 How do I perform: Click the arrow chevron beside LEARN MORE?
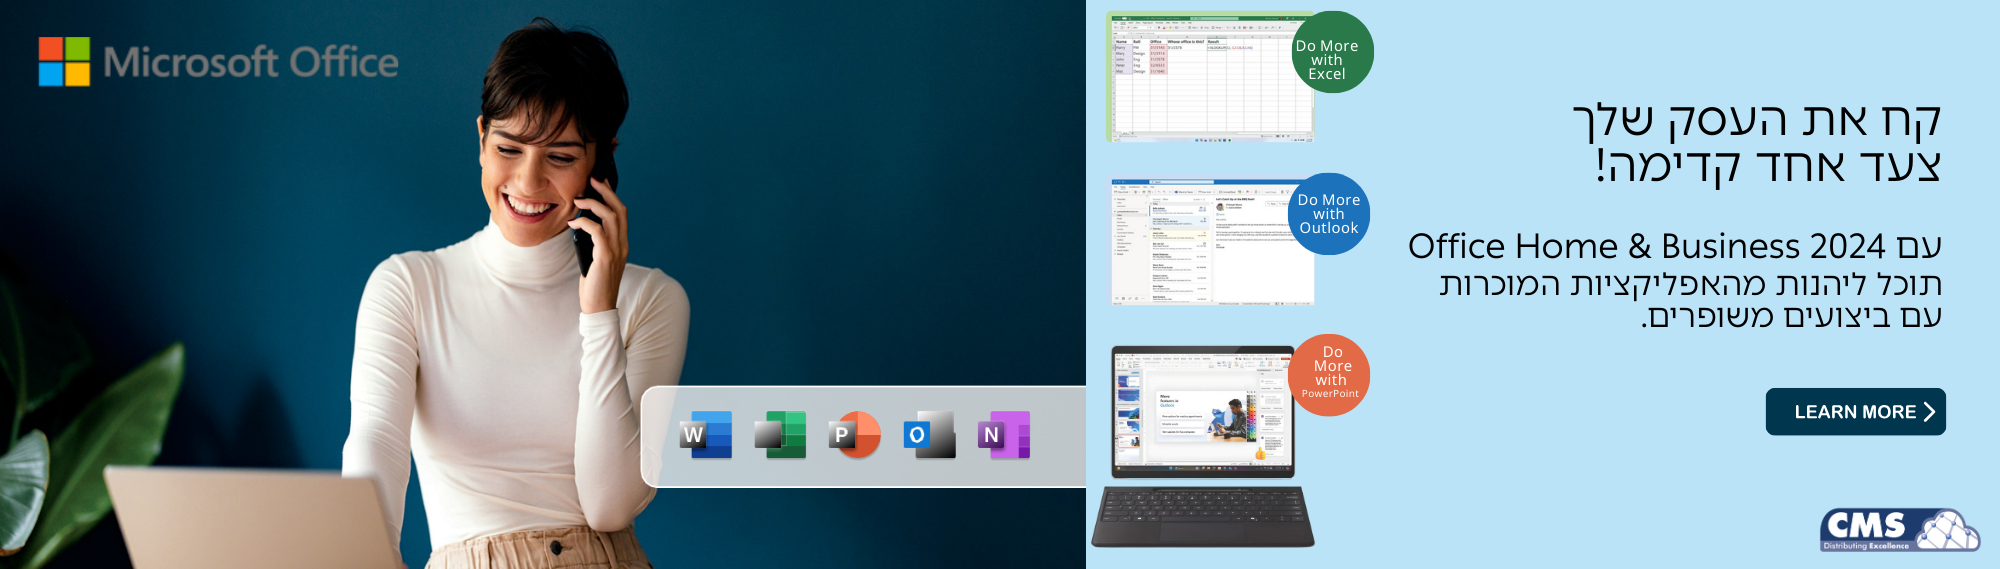pos(1929,412)
